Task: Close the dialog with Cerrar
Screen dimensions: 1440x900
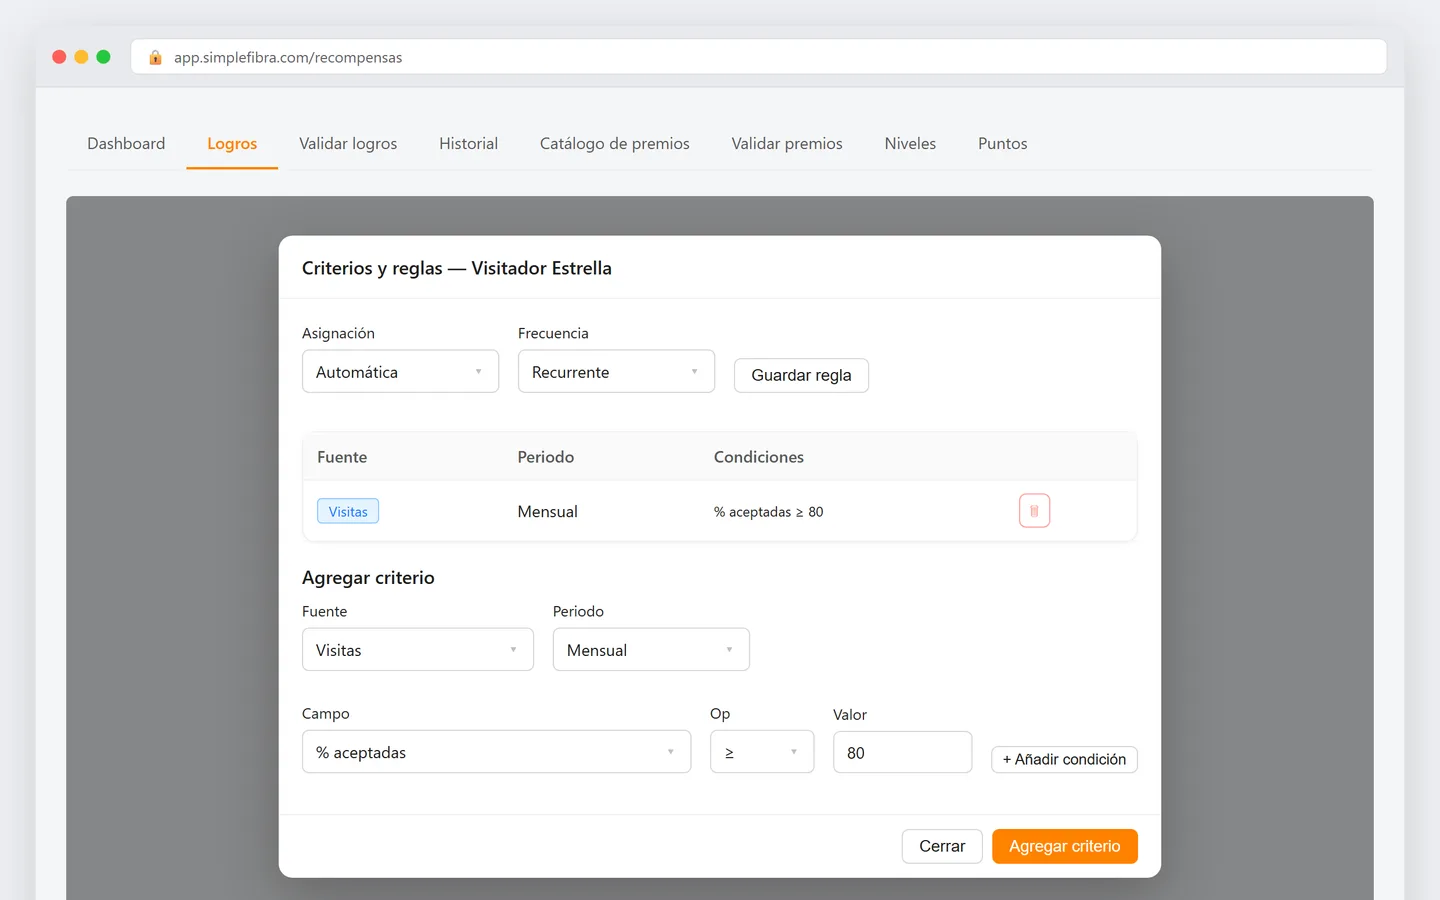Action: click(x=942, y=846)
